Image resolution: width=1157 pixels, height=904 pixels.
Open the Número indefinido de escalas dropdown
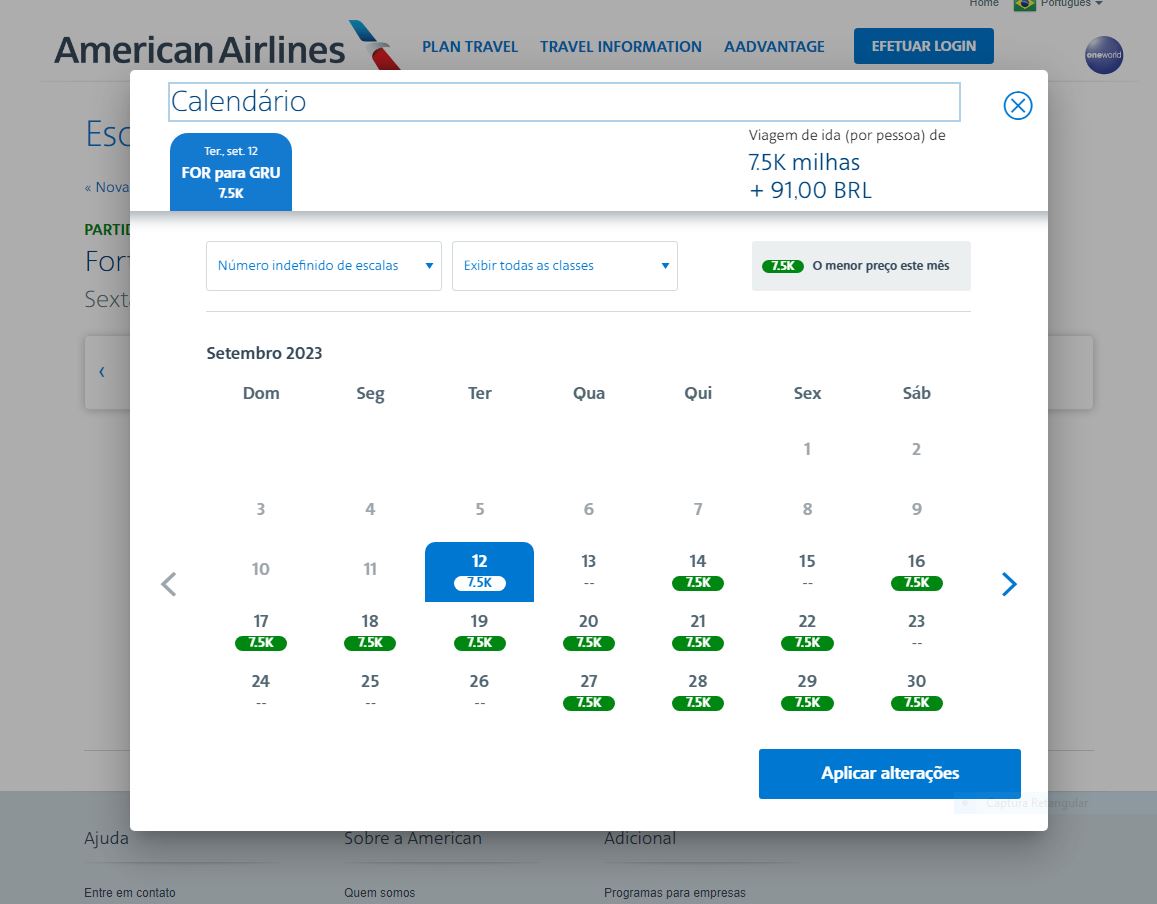(324, 266)
